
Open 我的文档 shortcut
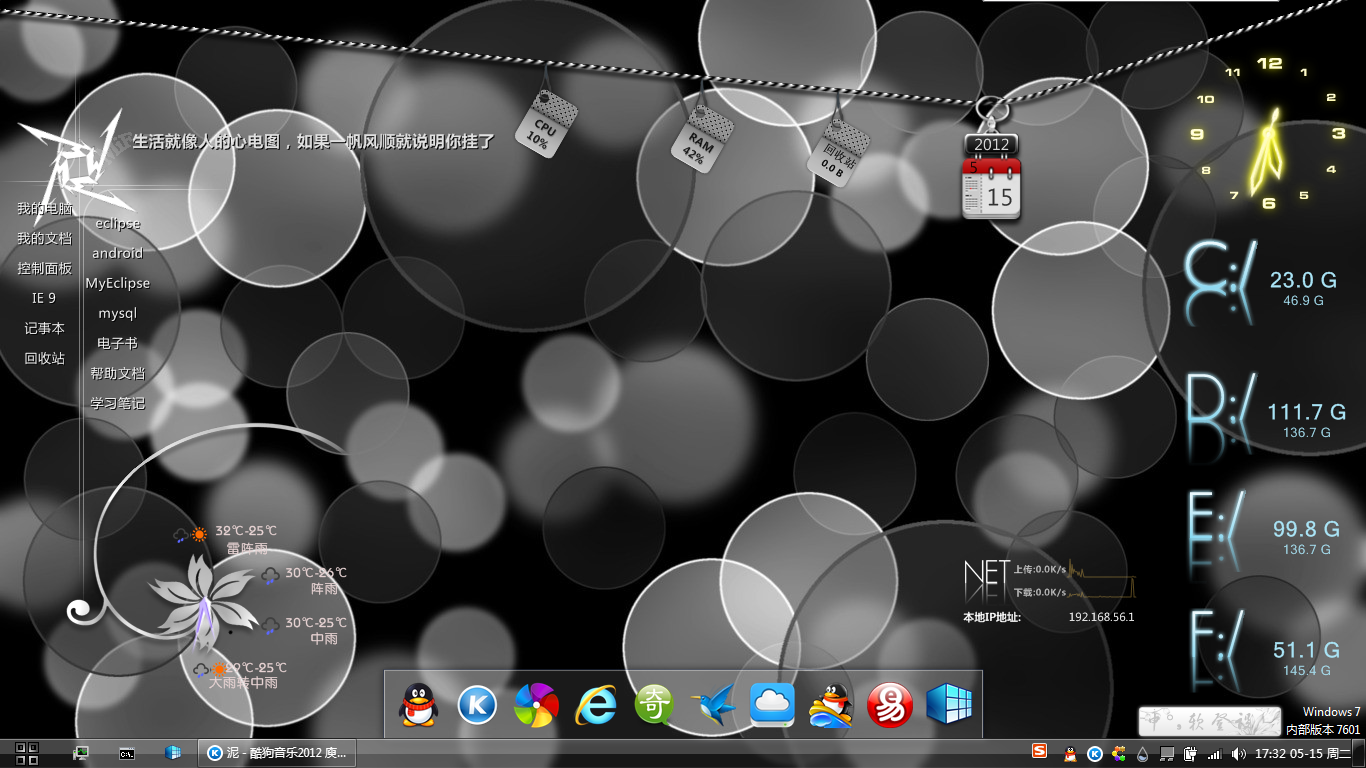click(44, 239)
